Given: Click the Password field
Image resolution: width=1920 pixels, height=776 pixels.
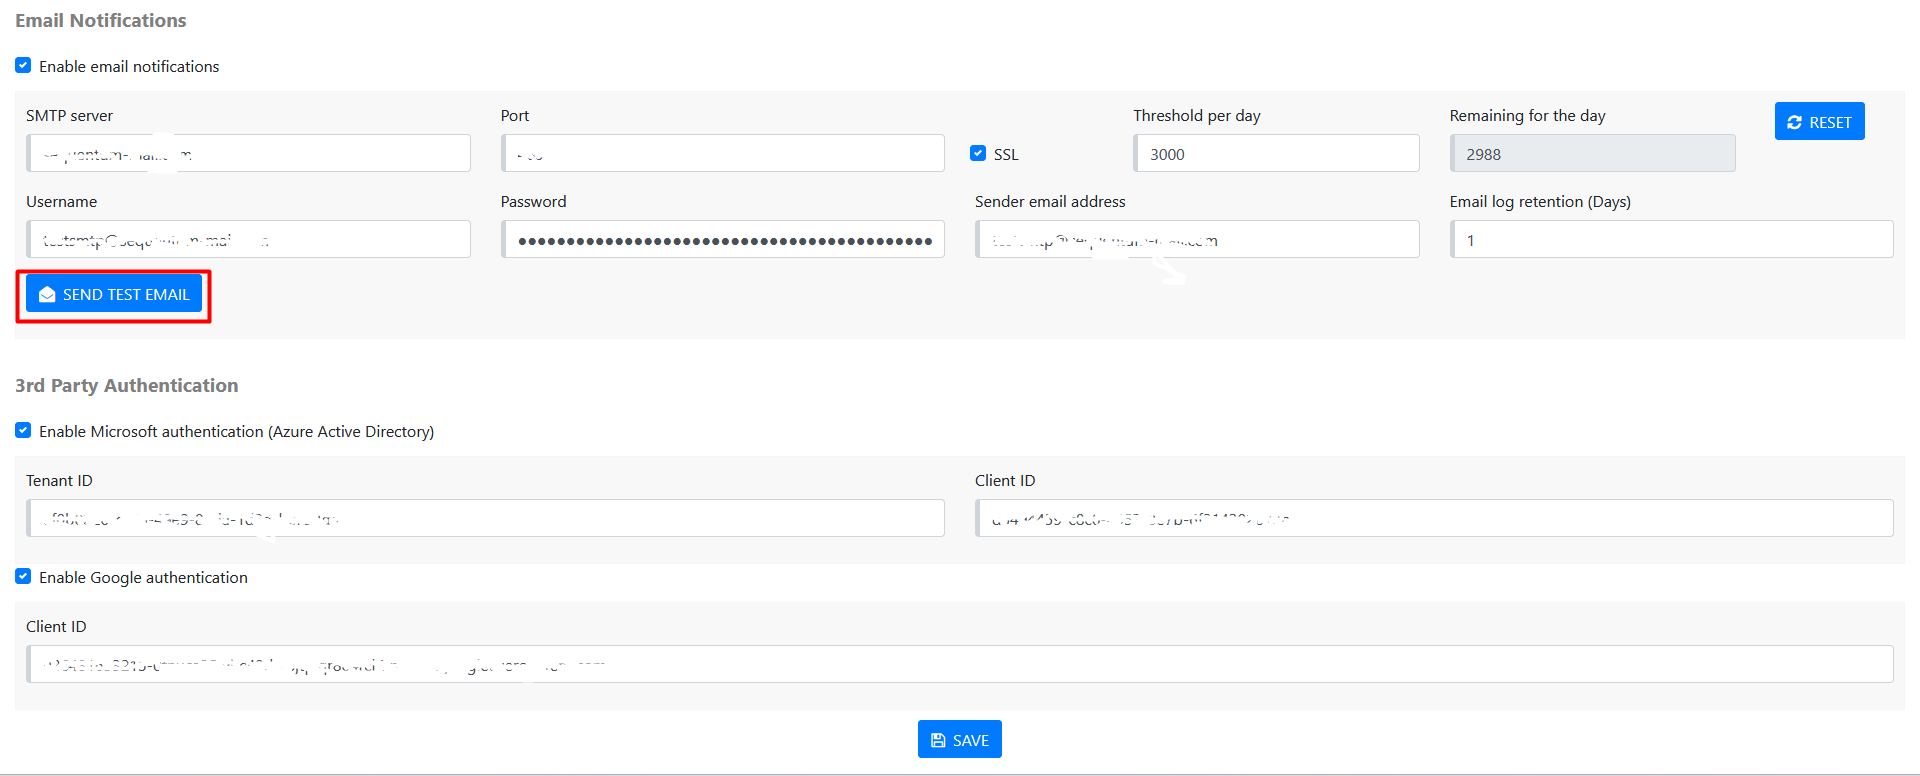Looking at the screenshot, I should pyautogui.click(x=722, y=240).
